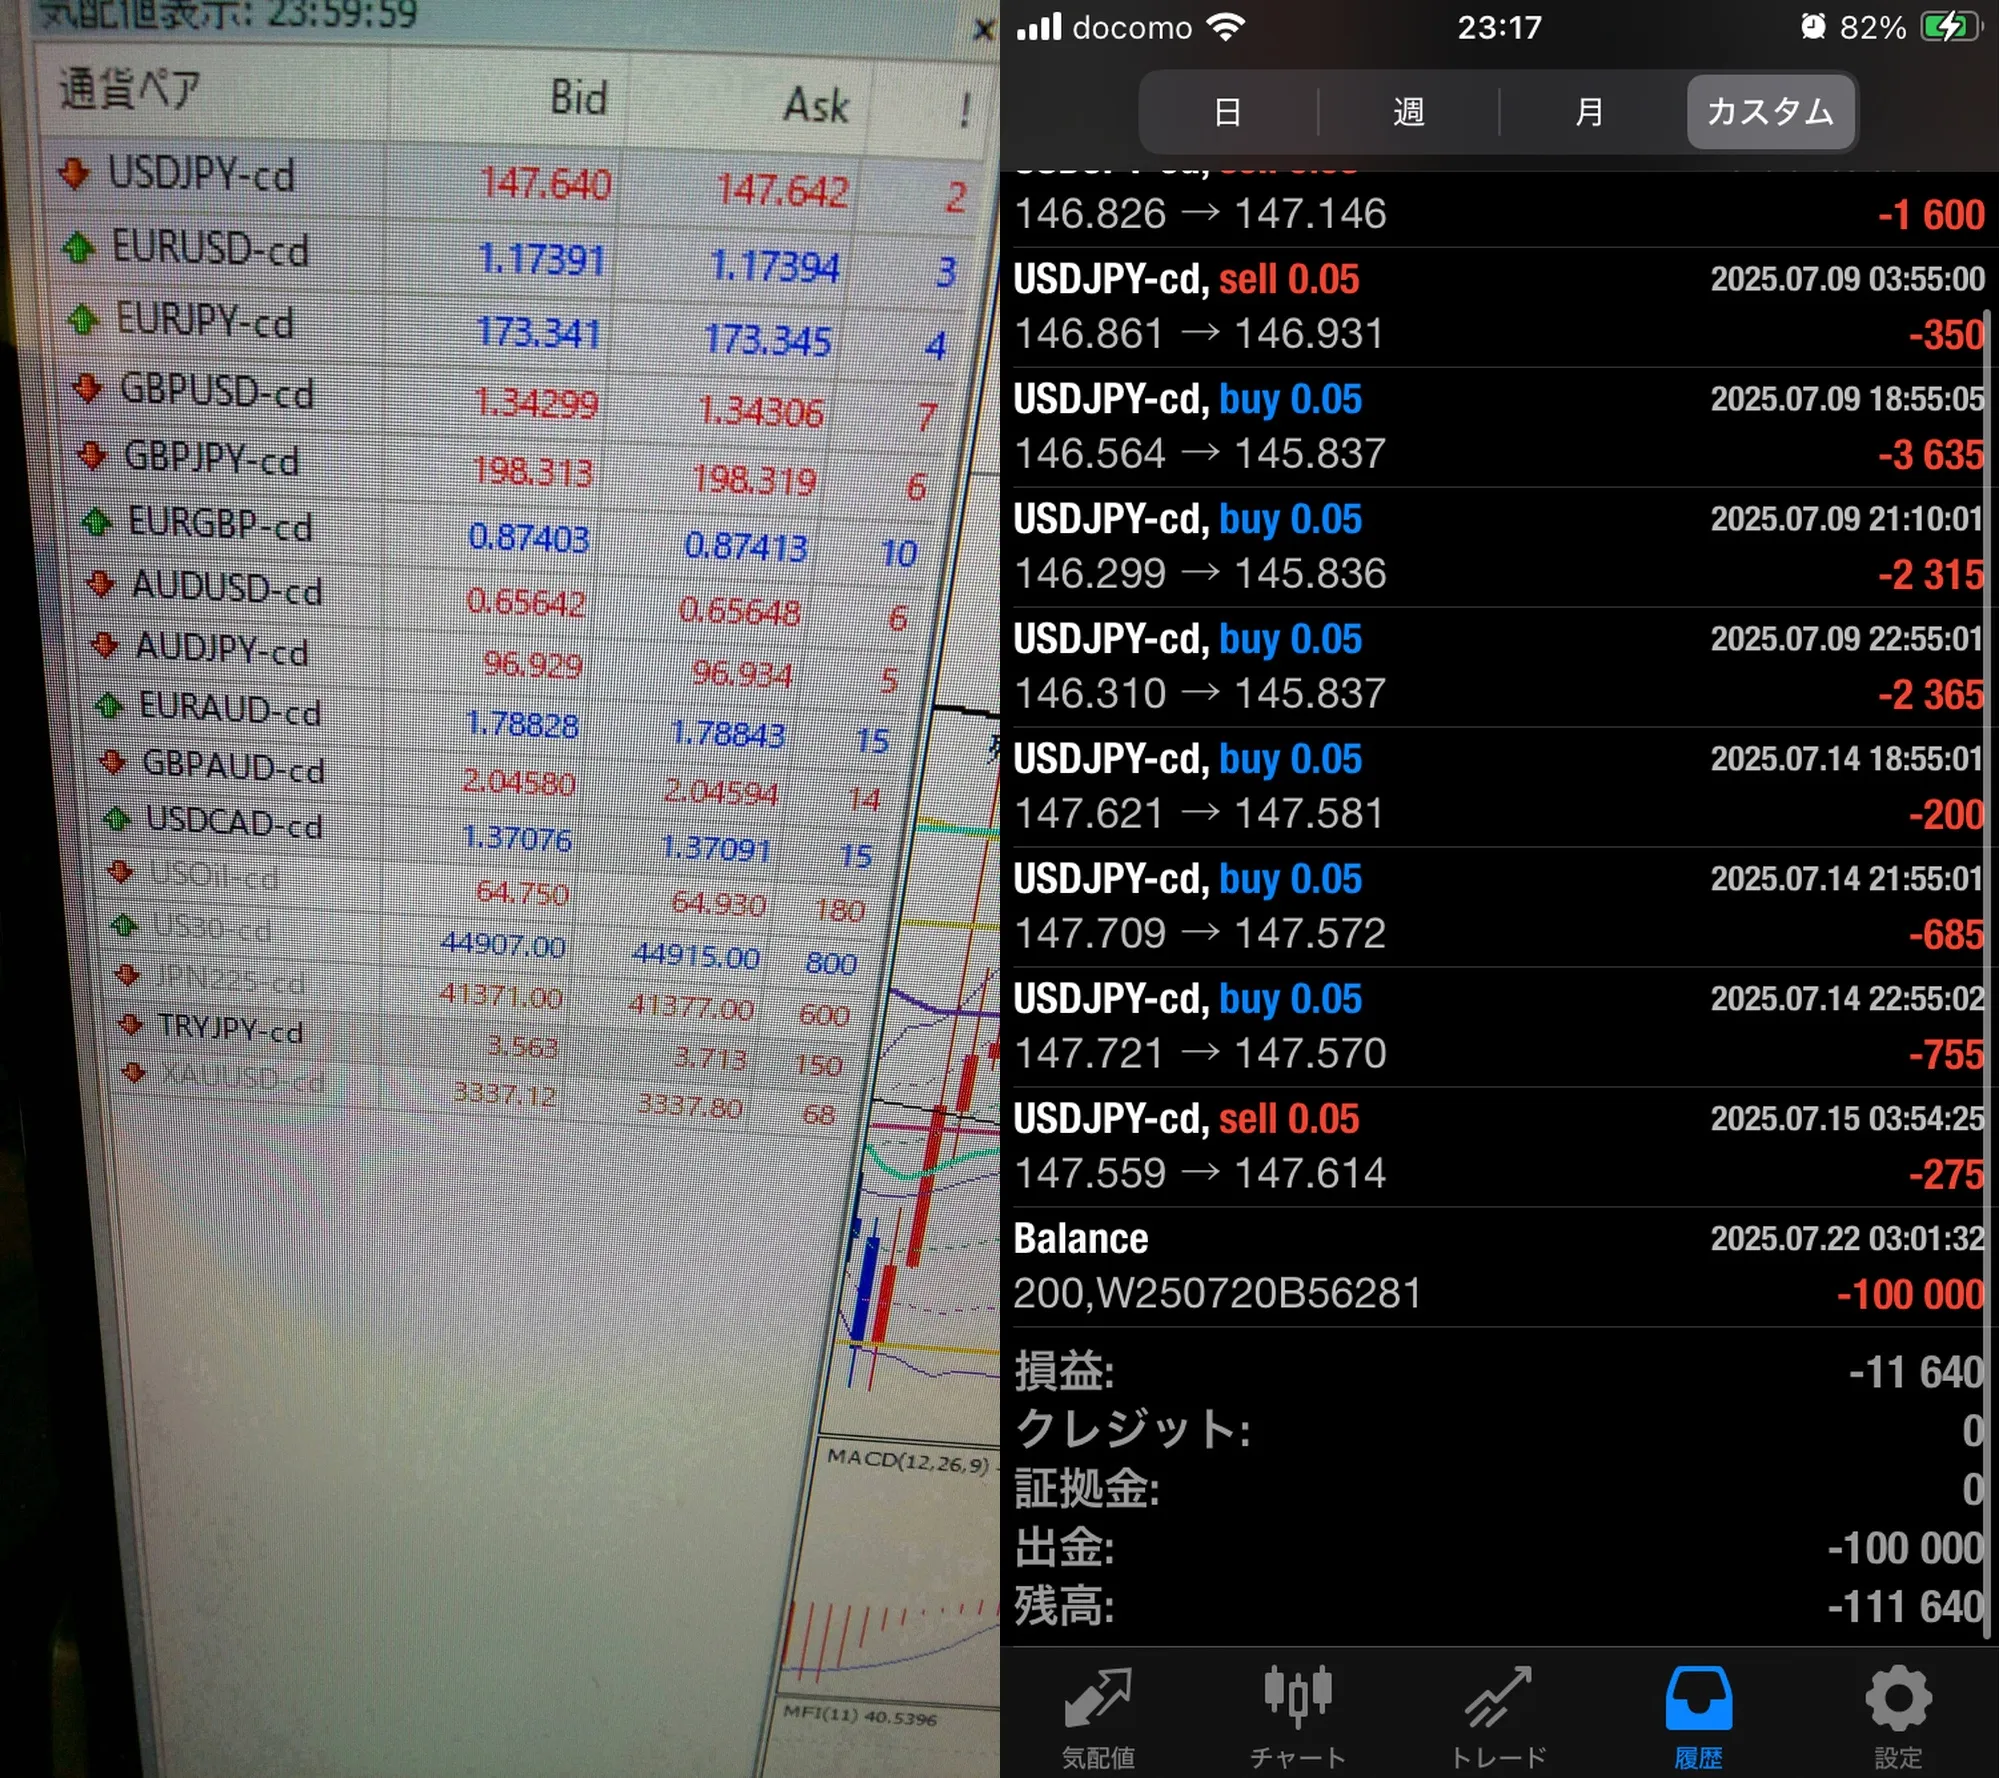Click the 通貨ペア column header

pos(130,90)
